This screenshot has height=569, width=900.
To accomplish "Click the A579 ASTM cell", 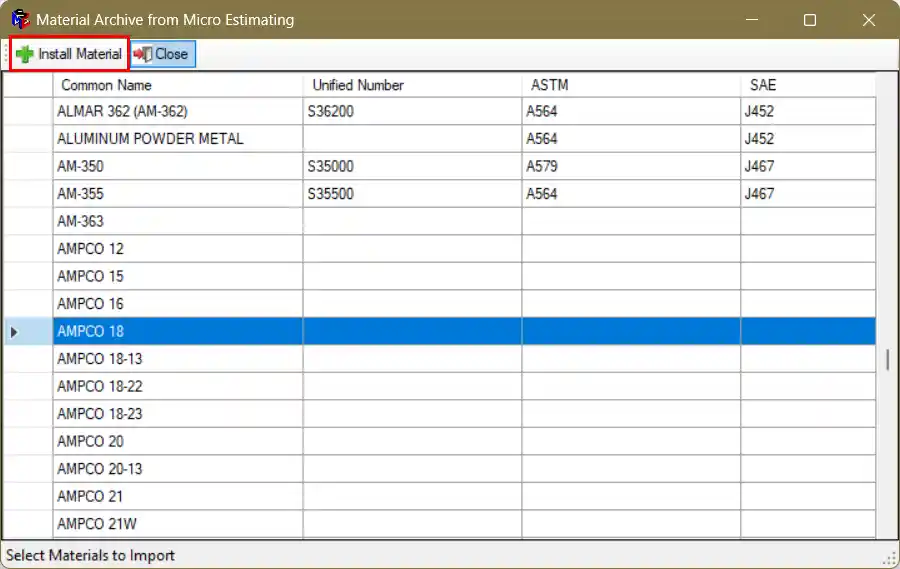I will point(631,167).
